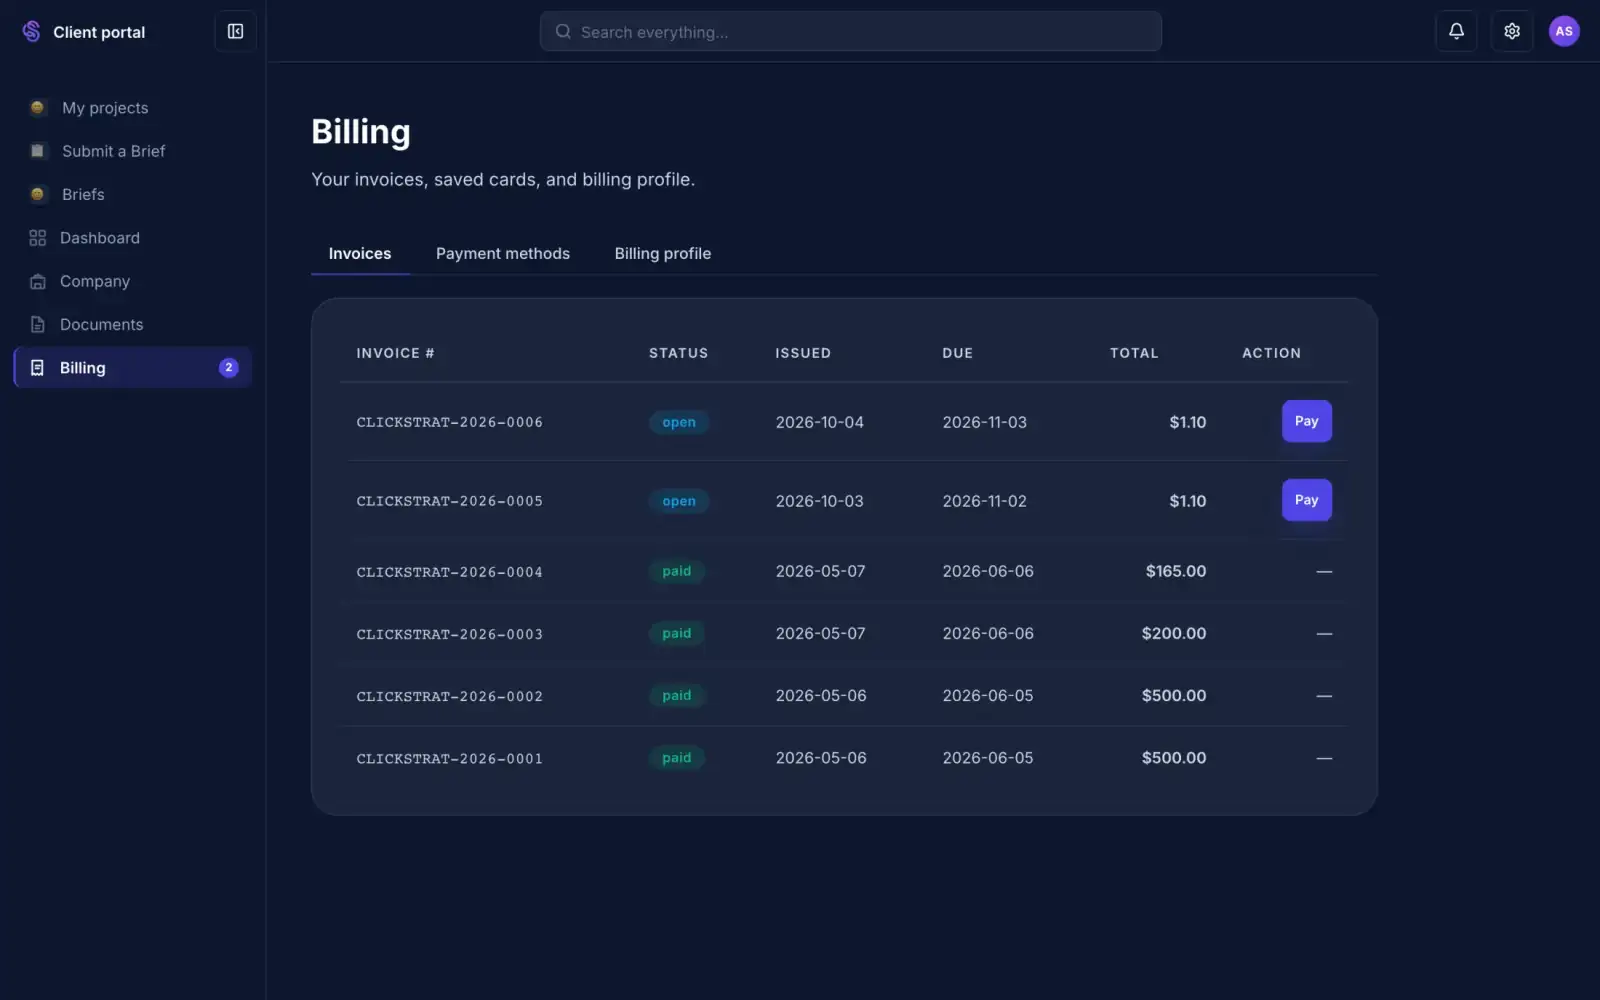Pay invoice CLICKSTRAT-2026-0005
The height and width of the screenshot is (1000, 1600).
1306,500
